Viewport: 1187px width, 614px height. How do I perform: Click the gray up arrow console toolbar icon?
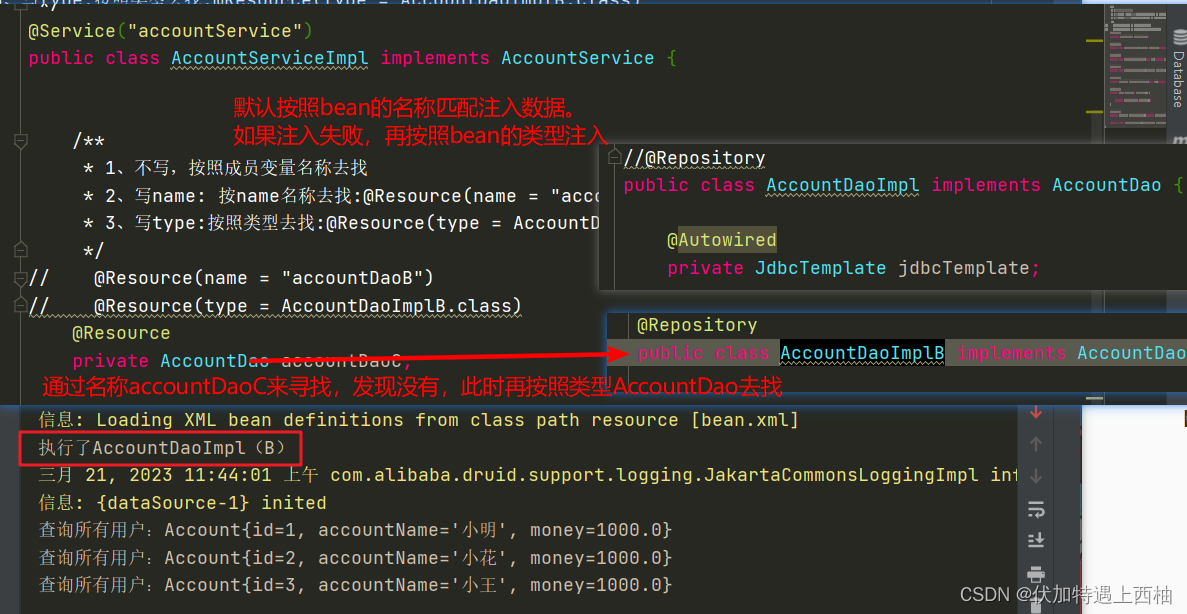(x=1036, y=444)
